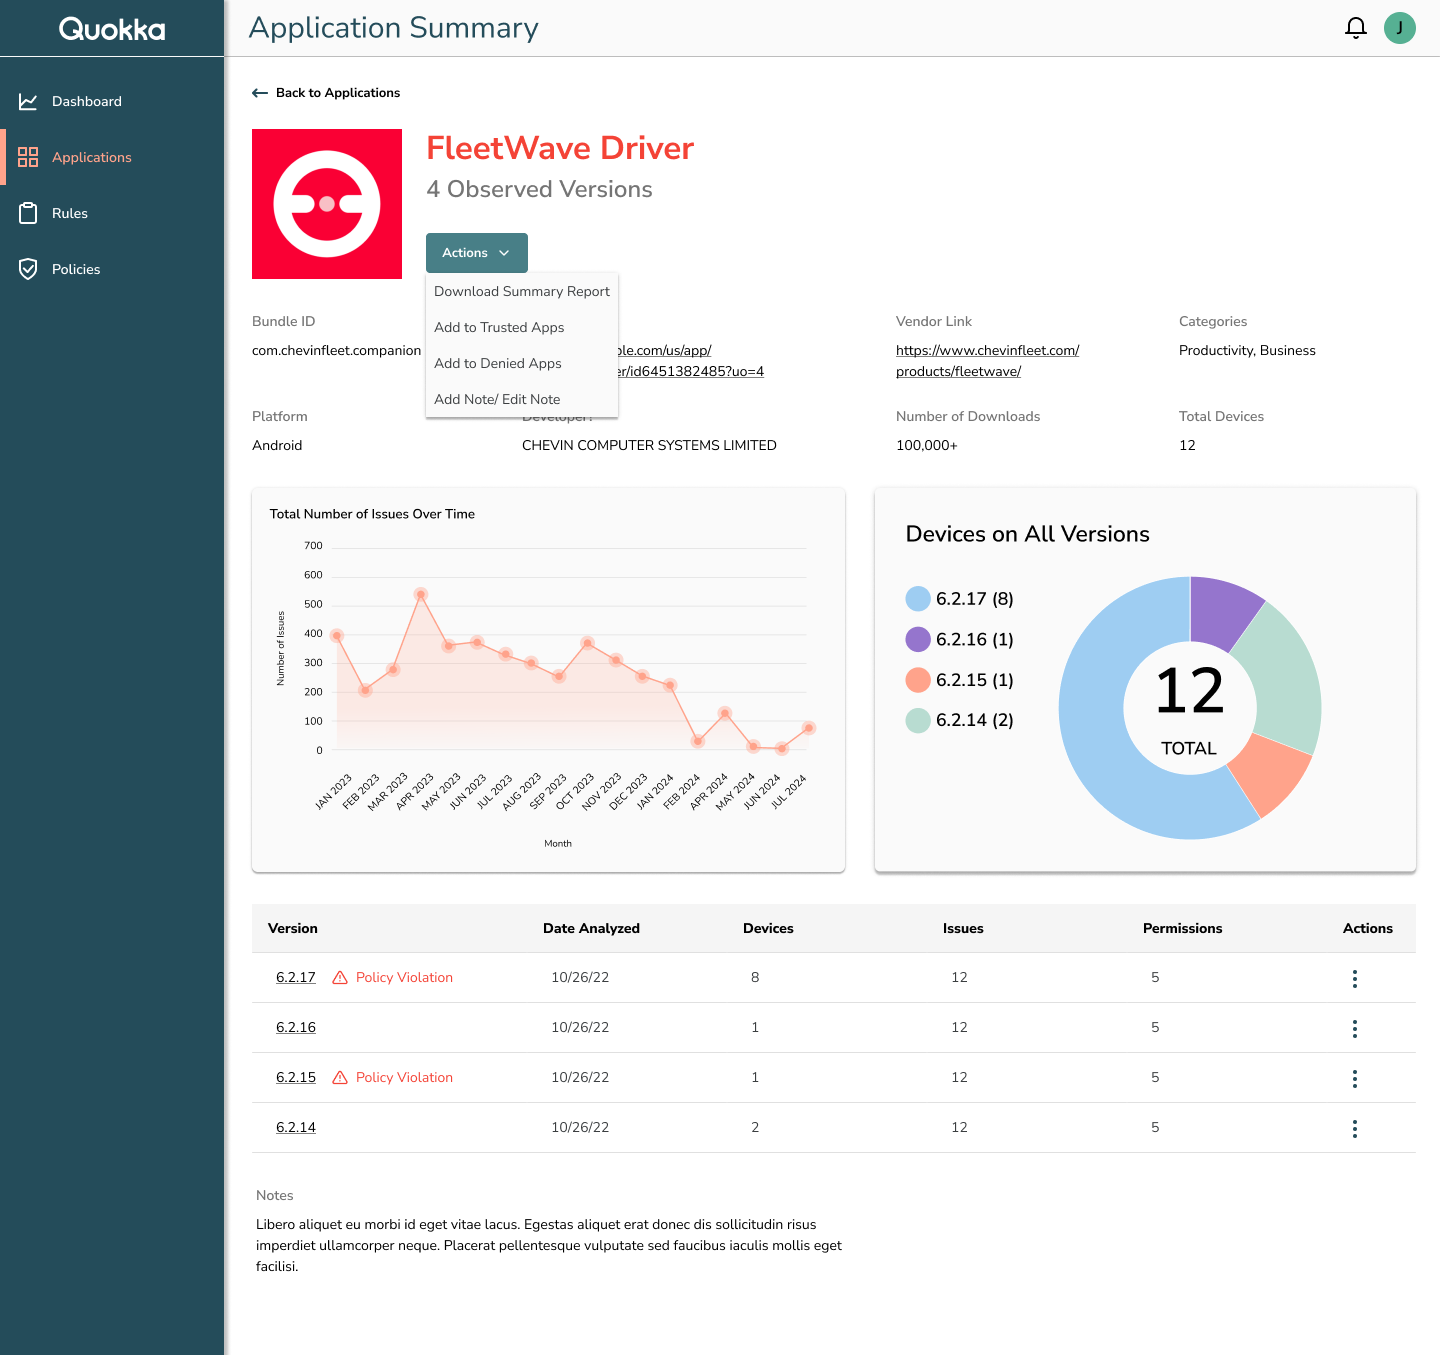Select Add Note/ Edit Note

(522, 399)
